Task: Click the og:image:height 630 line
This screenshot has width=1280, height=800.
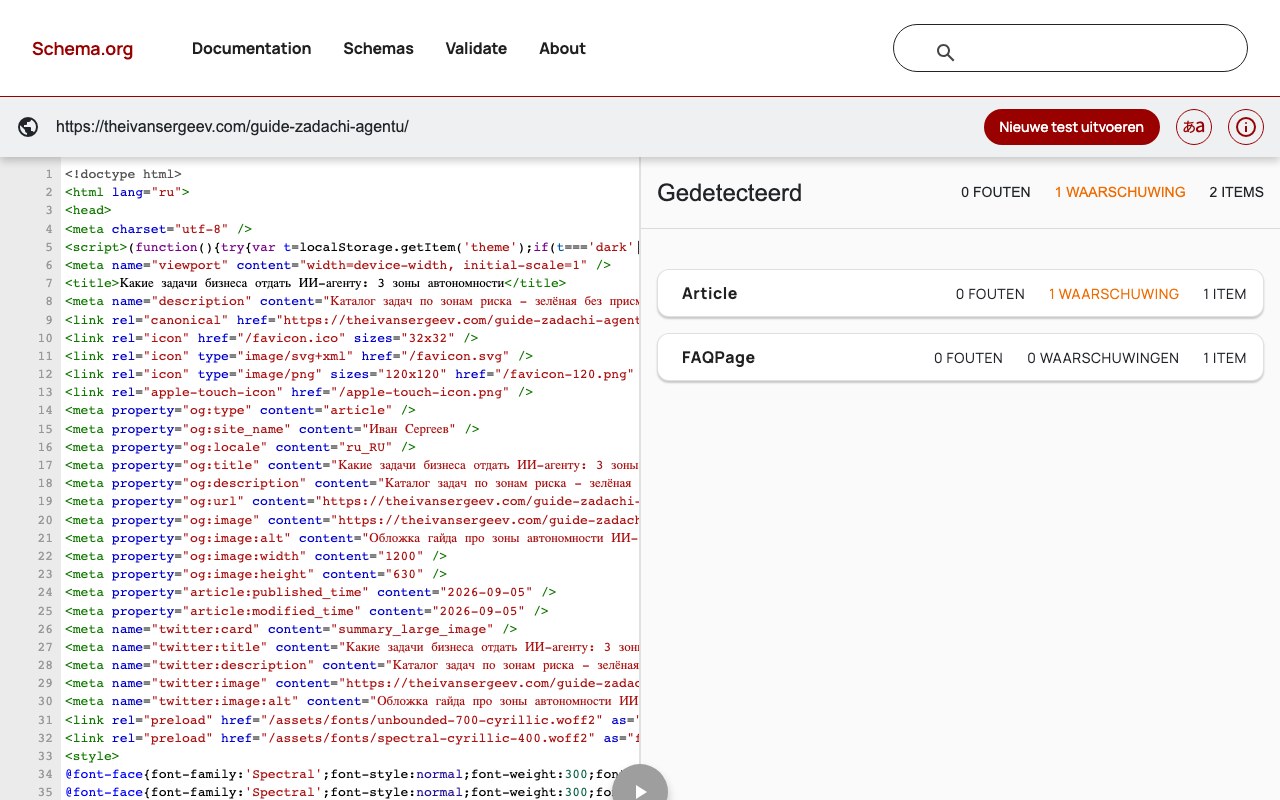Action: coord(256,574)
